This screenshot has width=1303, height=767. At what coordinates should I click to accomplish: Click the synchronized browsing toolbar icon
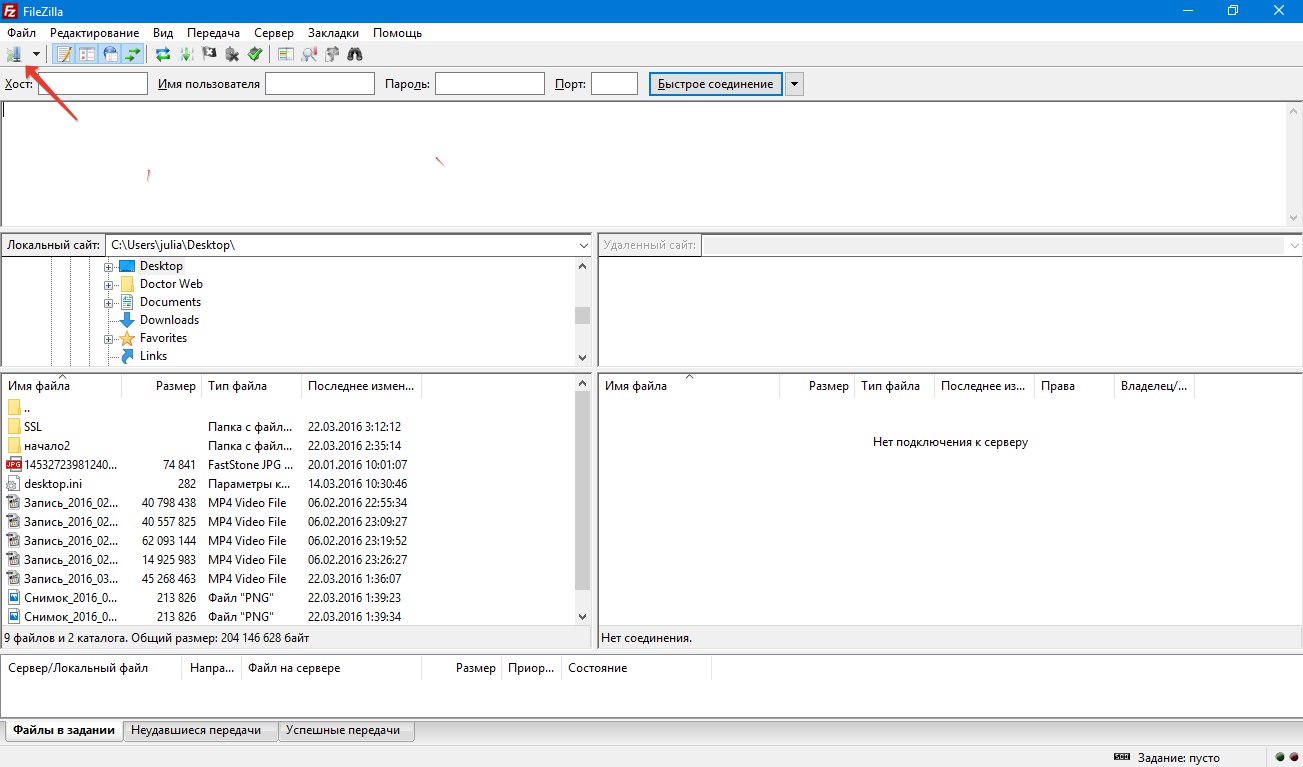coord(331,54)
